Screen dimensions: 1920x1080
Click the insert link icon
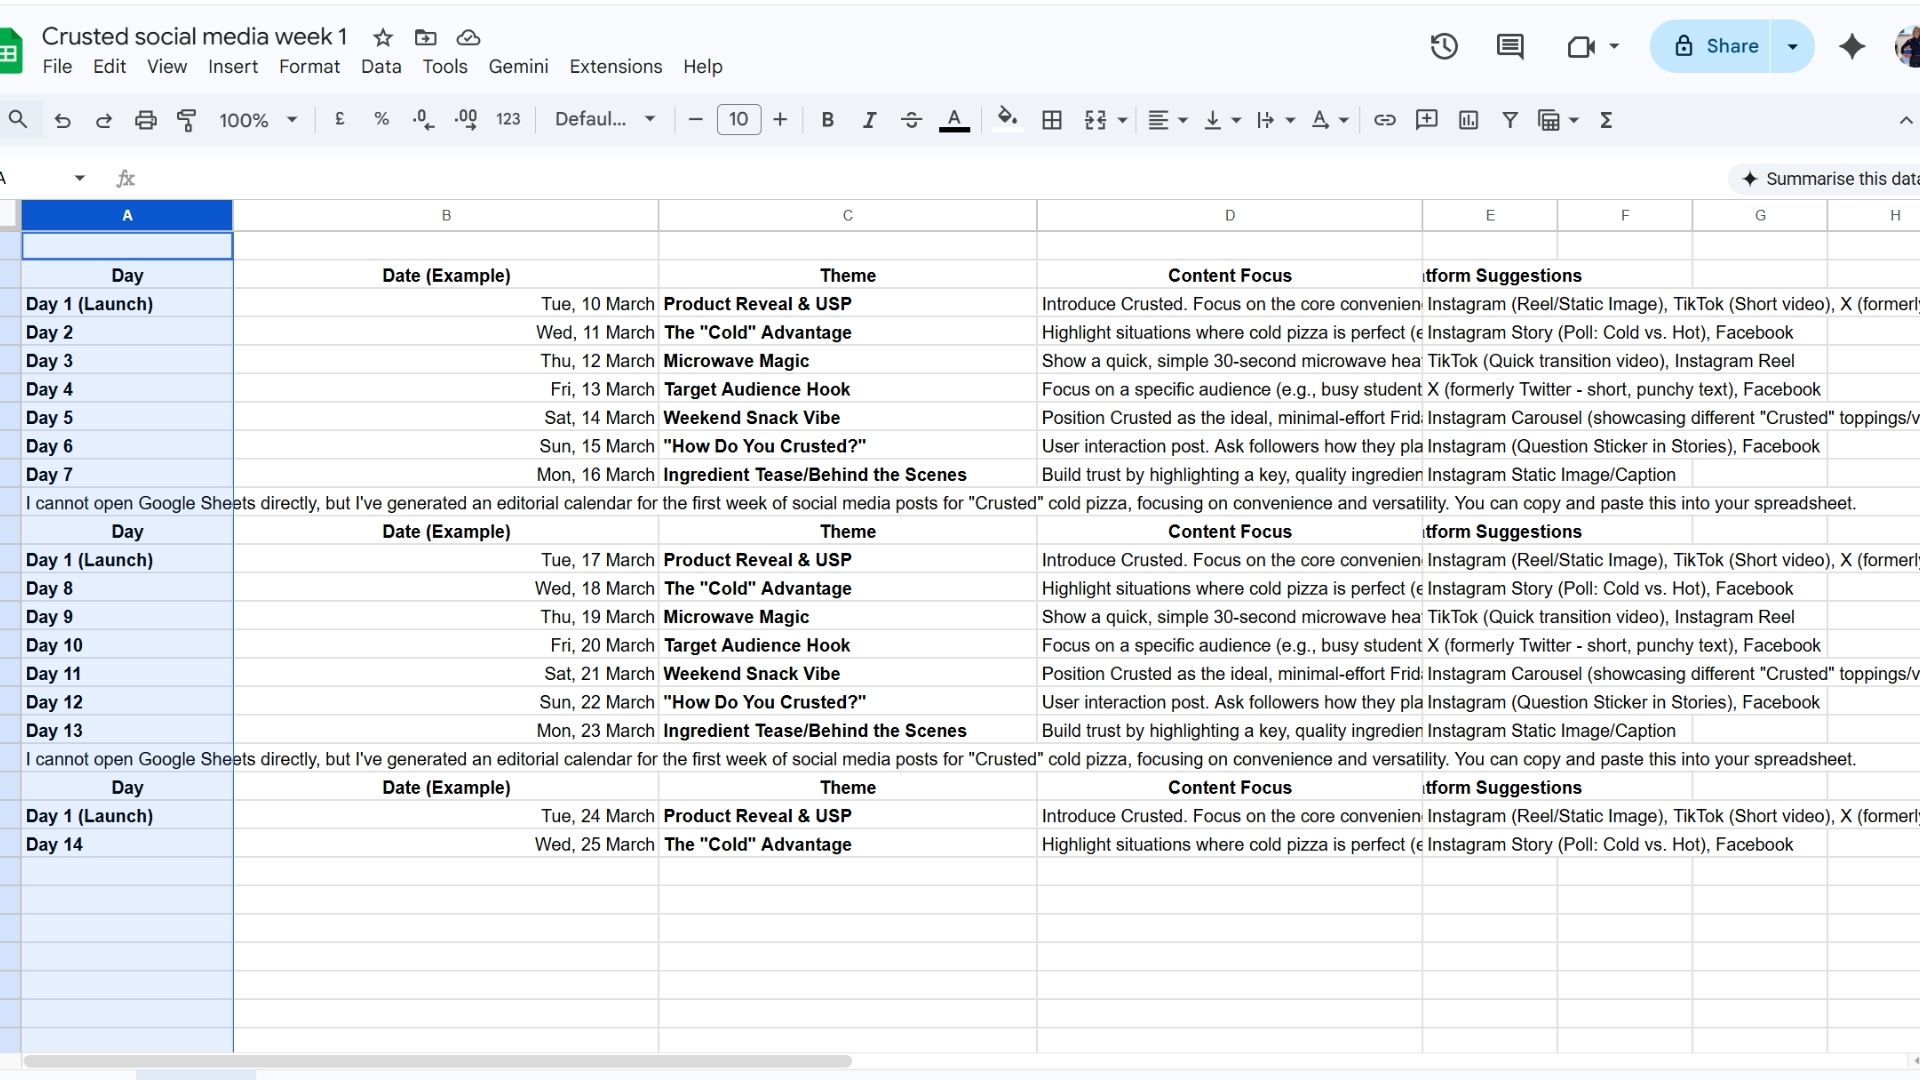click(x=1384, y=120)
